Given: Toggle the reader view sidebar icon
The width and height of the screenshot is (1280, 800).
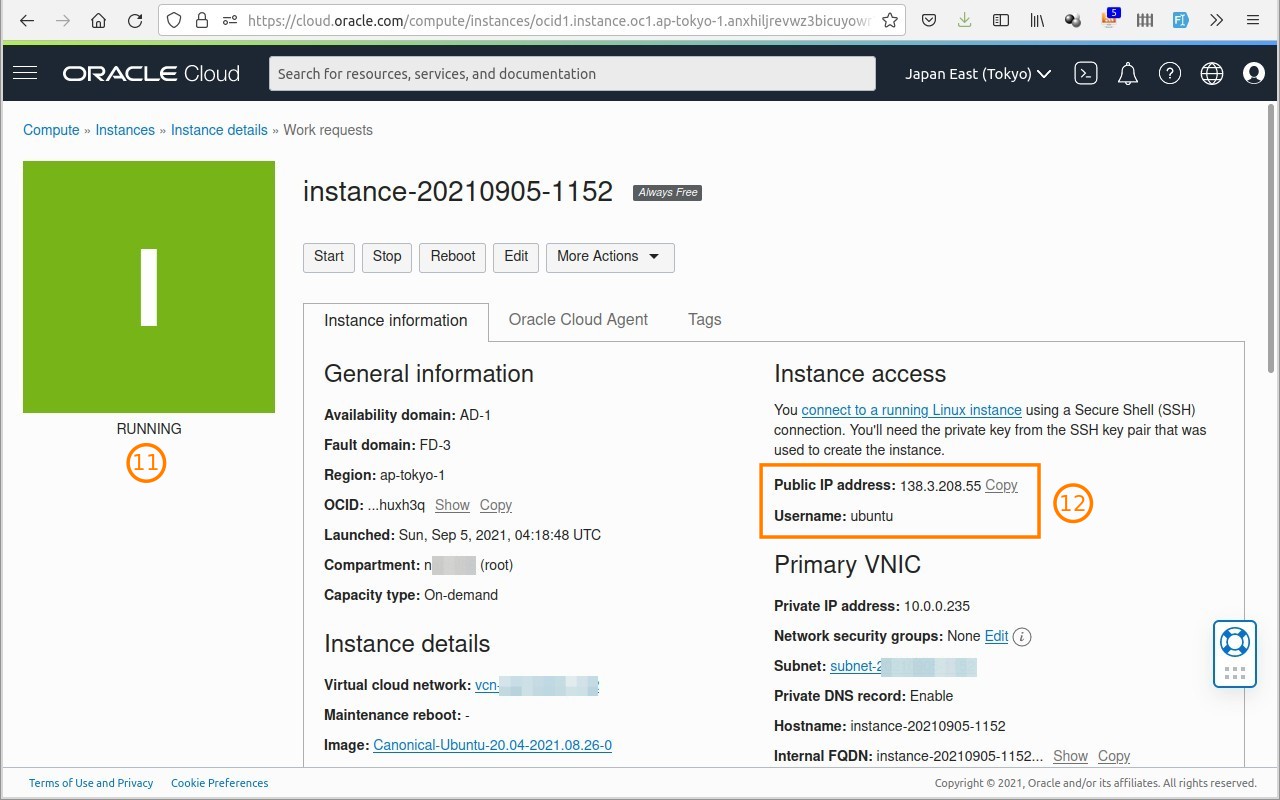Looking at the screenshot, I should (x=1001, y=20).
